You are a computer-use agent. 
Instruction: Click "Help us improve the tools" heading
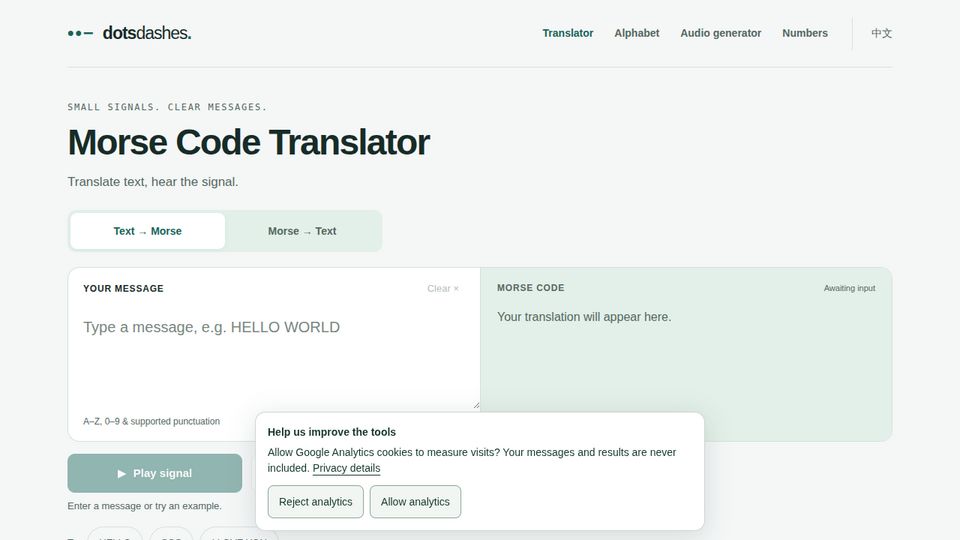click(x=331, y=432)
